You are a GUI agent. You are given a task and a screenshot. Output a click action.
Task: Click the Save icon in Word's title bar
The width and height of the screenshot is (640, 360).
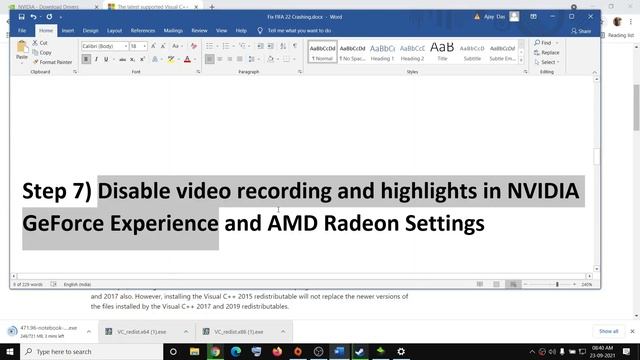[x=22, y=17]
